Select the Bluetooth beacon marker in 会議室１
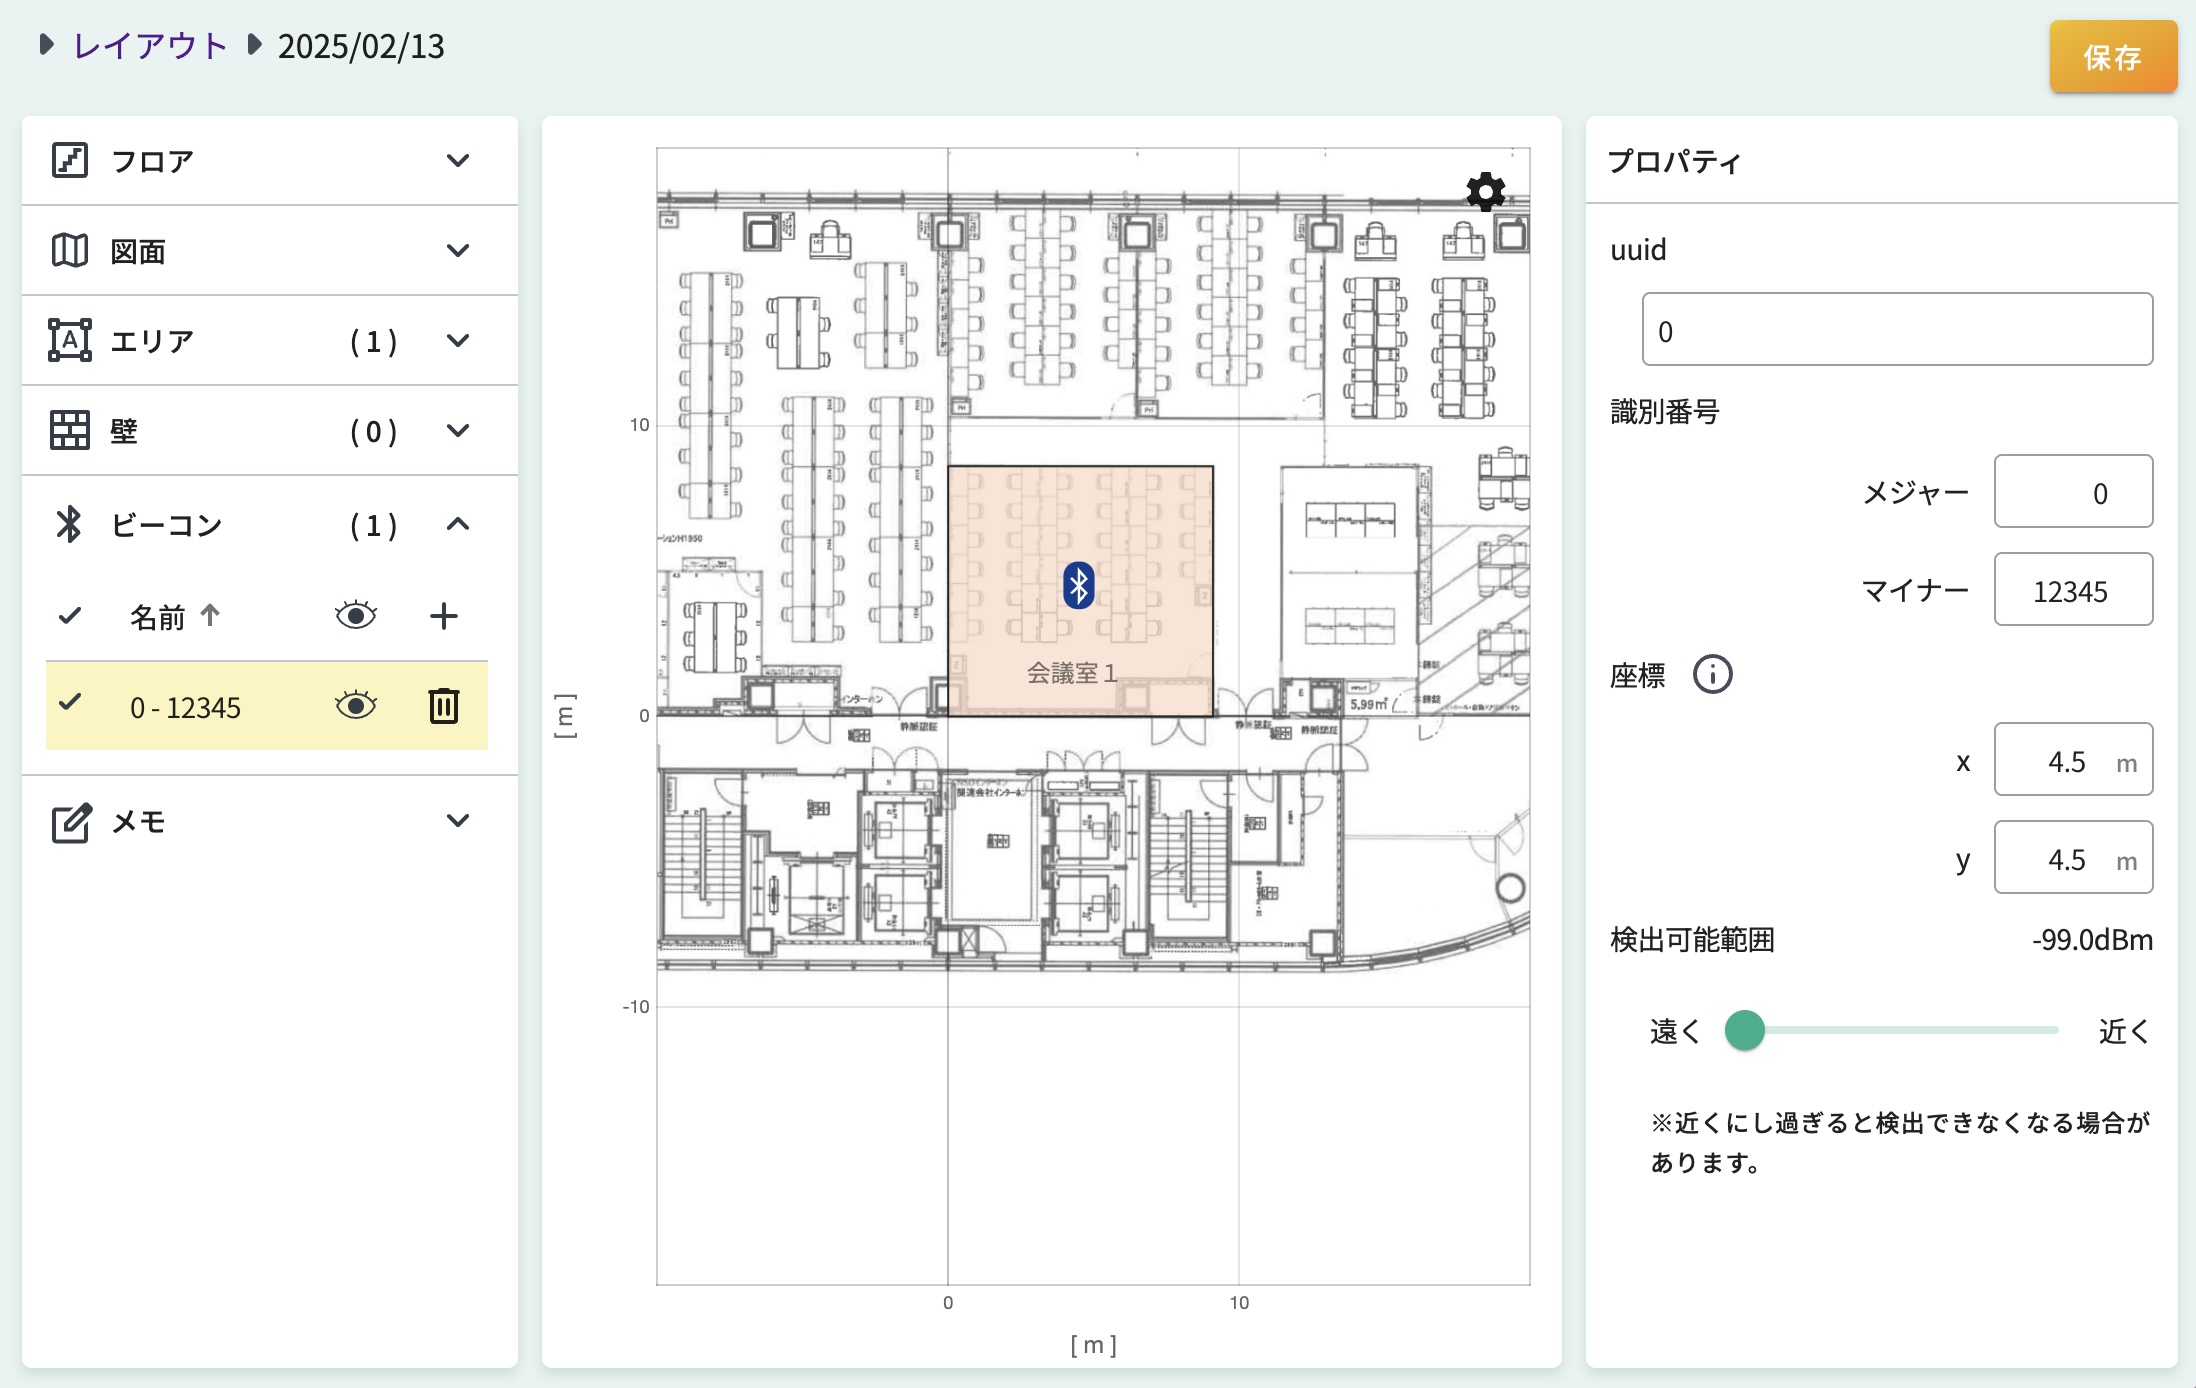The height and width of the screenshot is (1388, 2196). click(x=1080, y=586)
